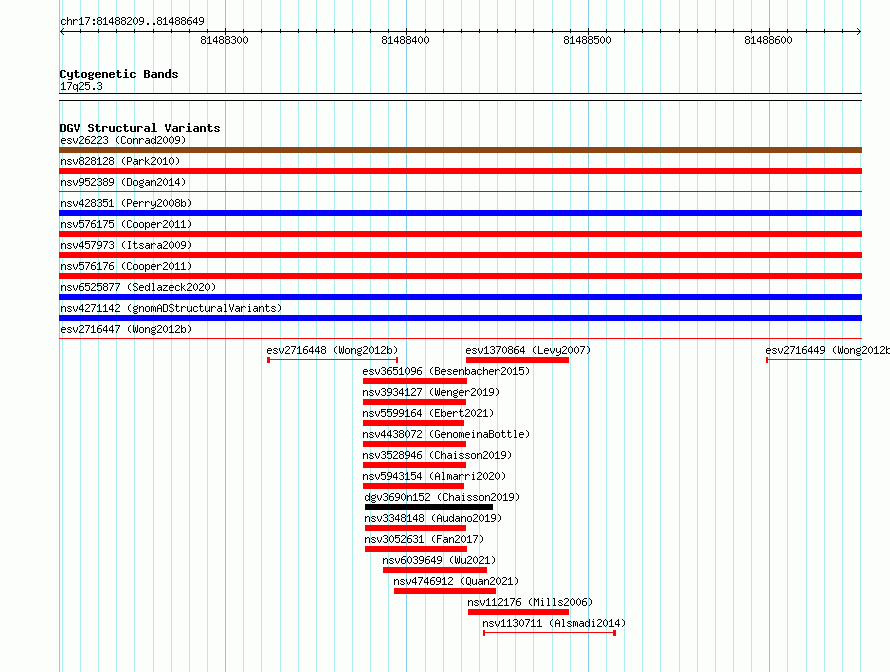Click the chr17:81488209..81488649 coordinate label

coord(132,21)
